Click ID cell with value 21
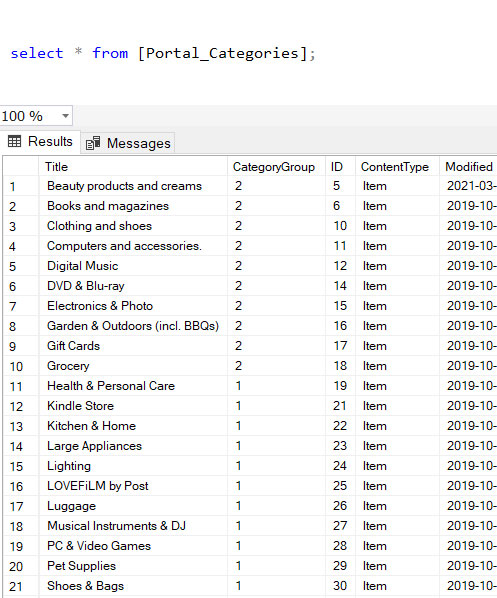Image resolution: width=497 pixels, height=598 pixels. pos(341,406)
